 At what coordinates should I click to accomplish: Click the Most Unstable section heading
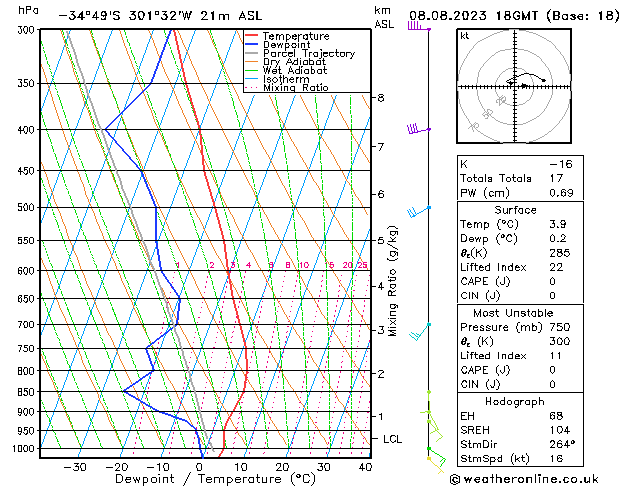pyautogui.click(x=513, y=313)
